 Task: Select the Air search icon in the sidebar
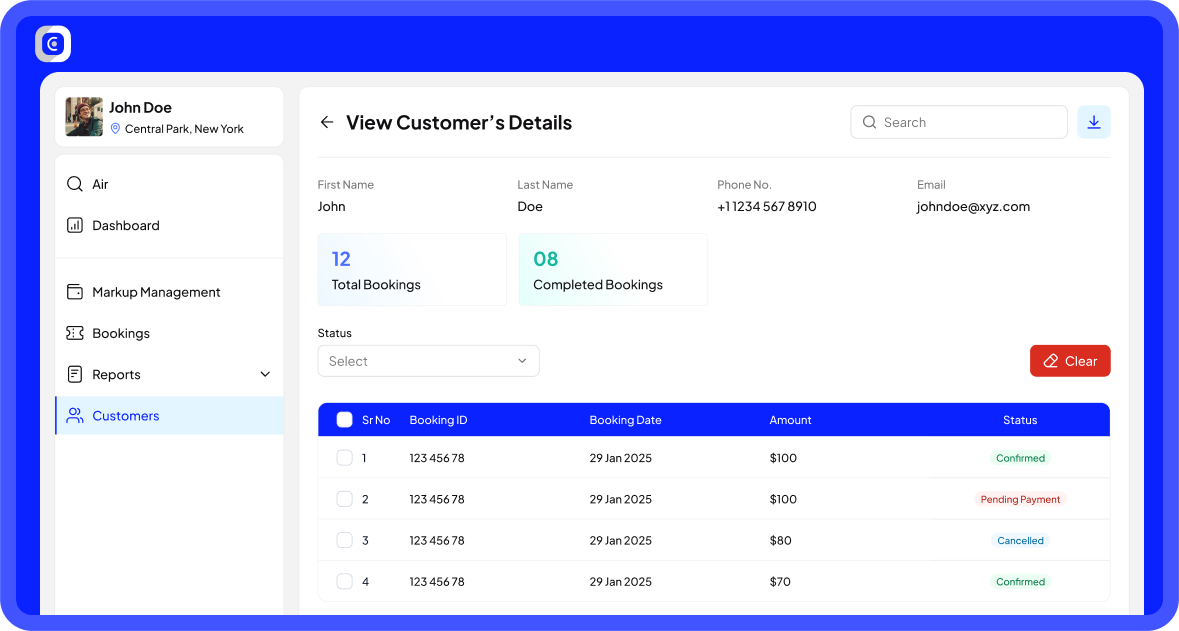74,184
